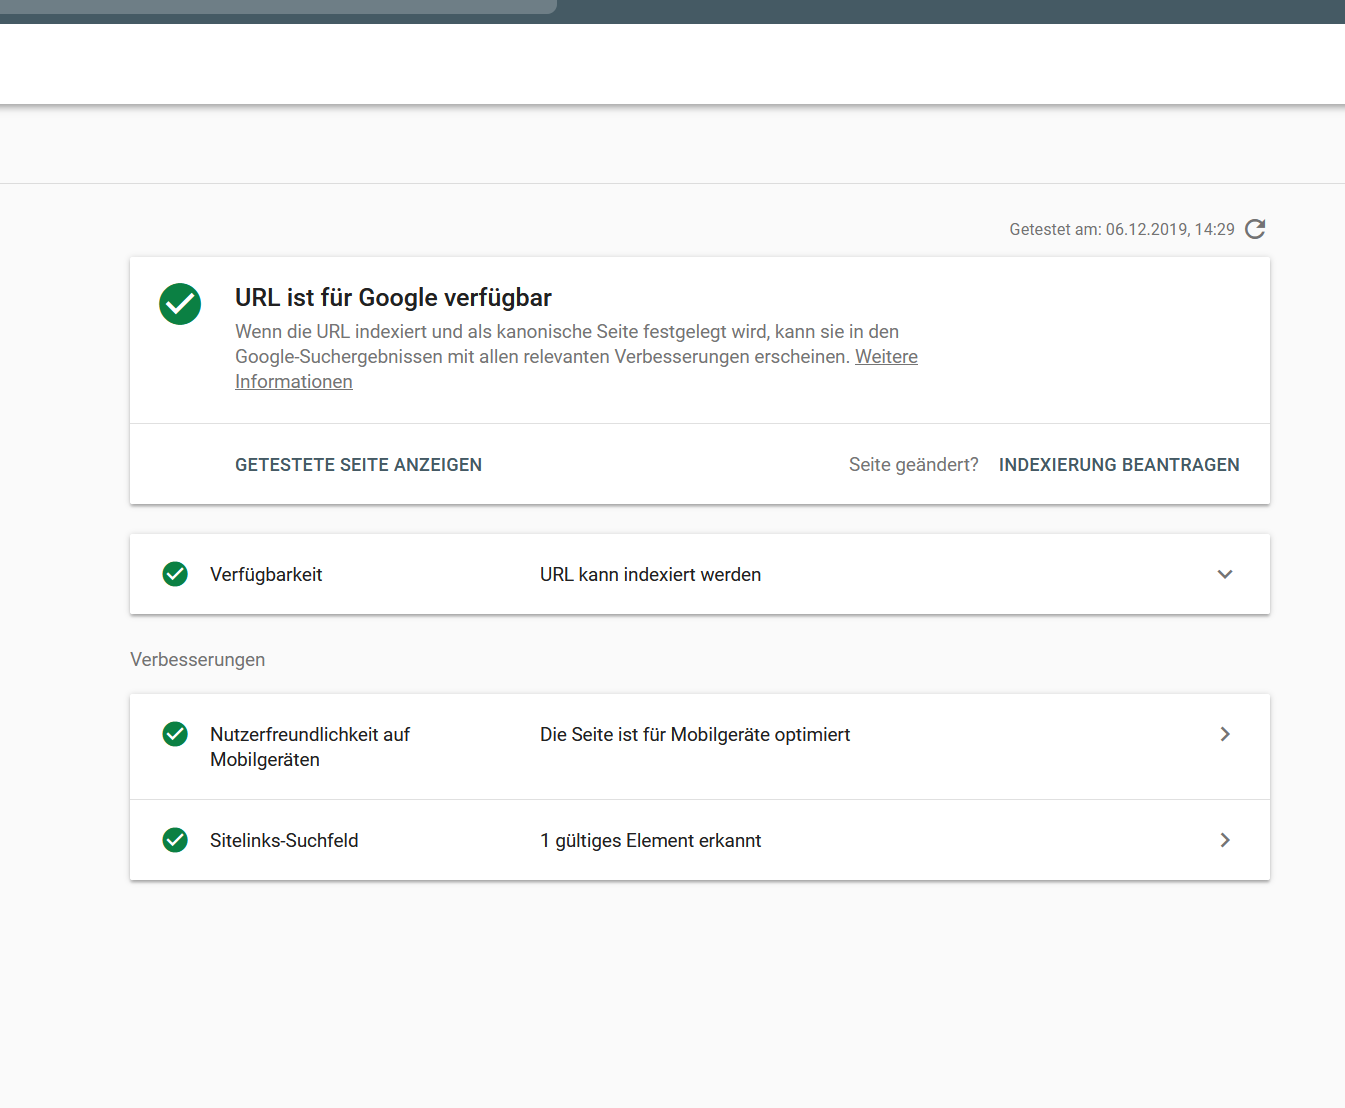Click the green check icon next to Verfügbarkeit
Image resolution: width=1345 pixels, height=1108 pixels.
[x=175, y=574]
